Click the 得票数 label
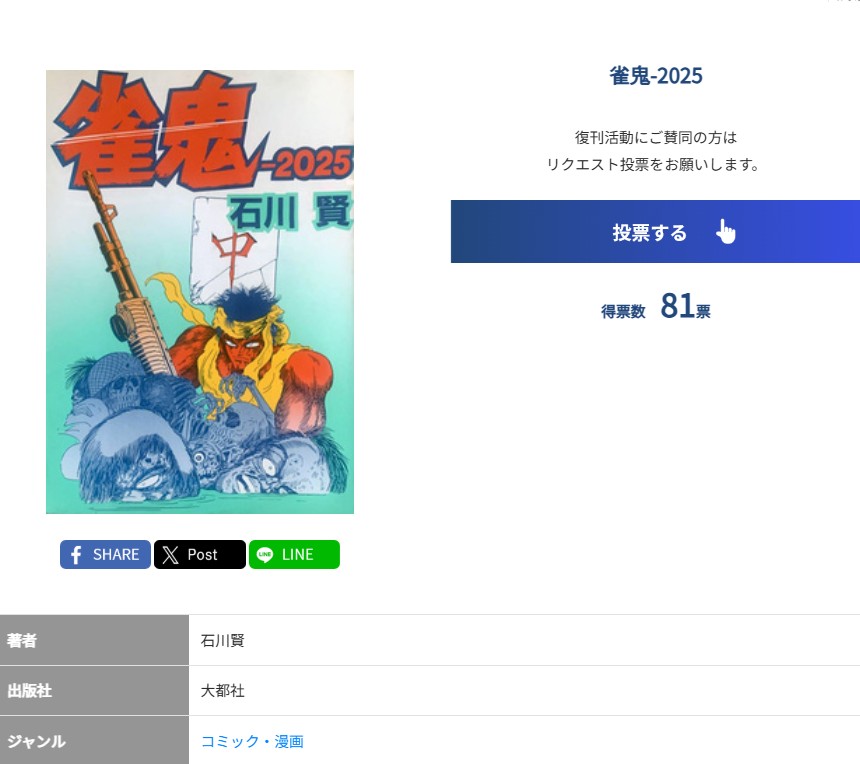Viewport: 860px width, 764px height. pos(623,312)
